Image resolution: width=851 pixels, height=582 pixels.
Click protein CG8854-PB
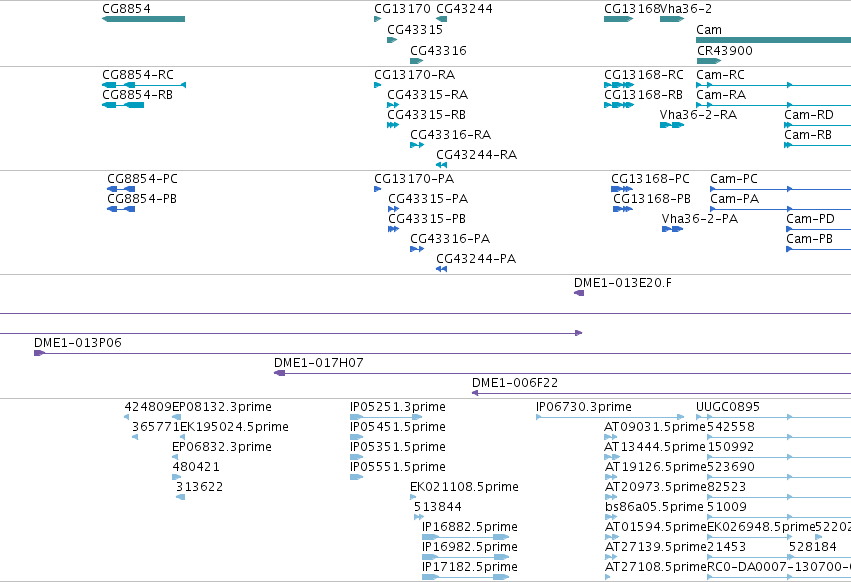(x=142, y=199)
